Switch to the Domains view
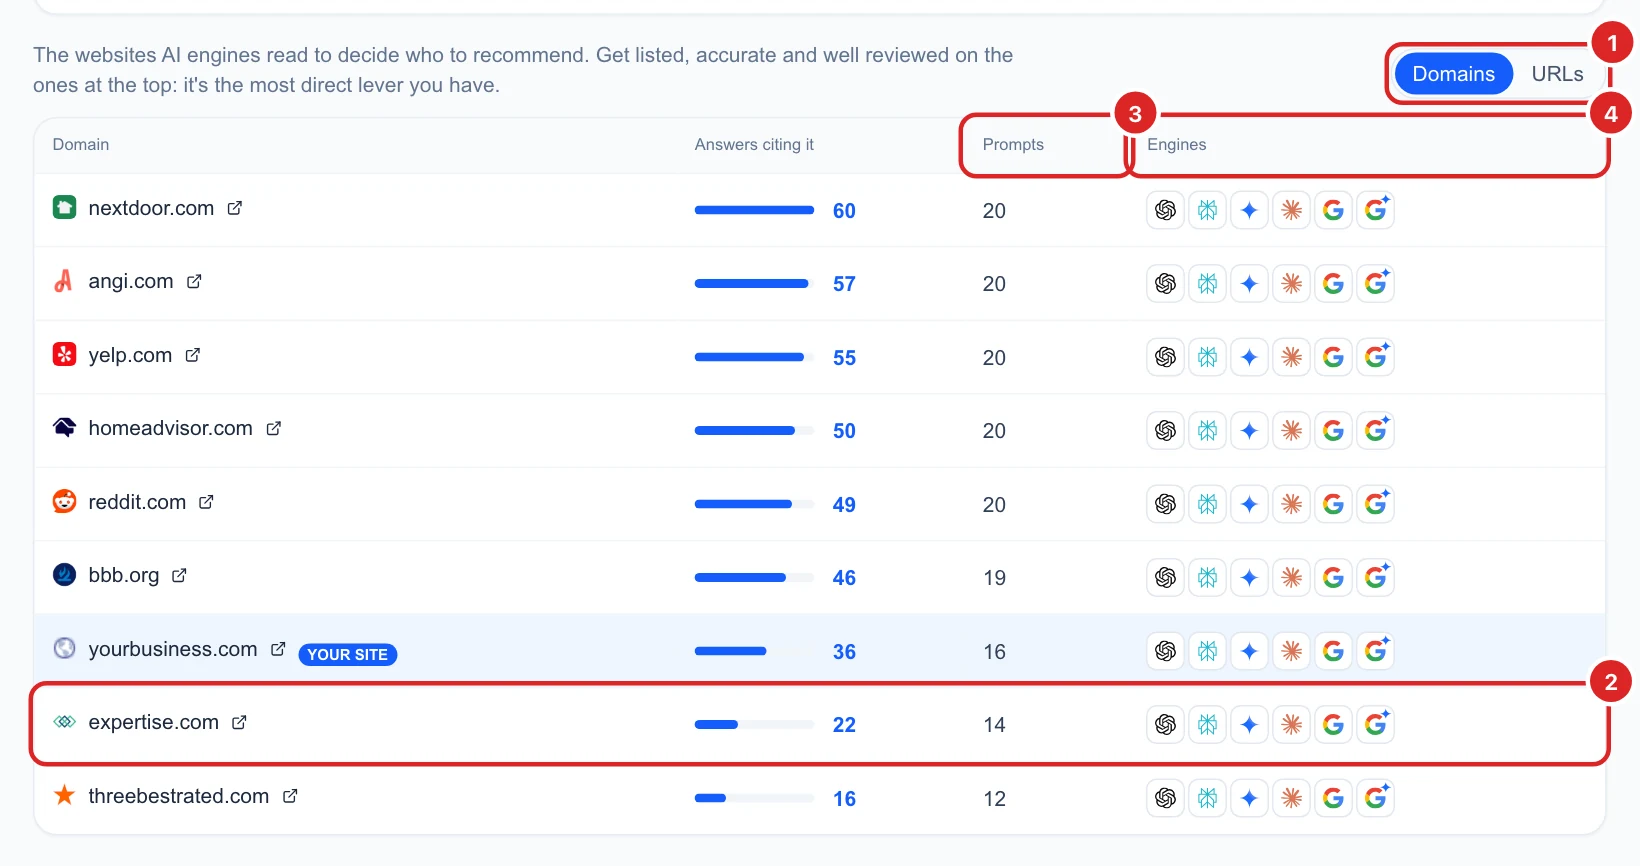1640x866 pixels. click(1453, 74)
